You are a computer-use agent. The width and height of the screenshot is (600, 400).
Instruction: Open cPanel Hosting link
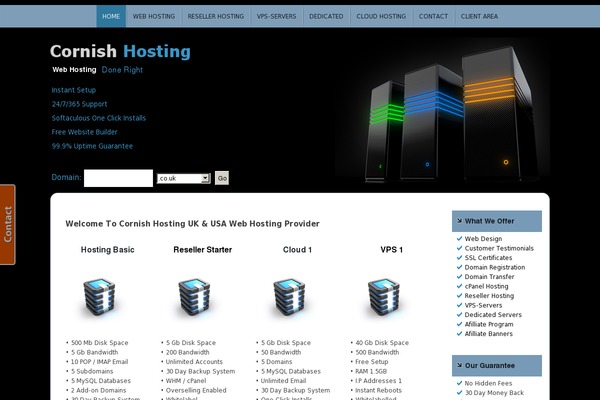(x=486, y=286)
